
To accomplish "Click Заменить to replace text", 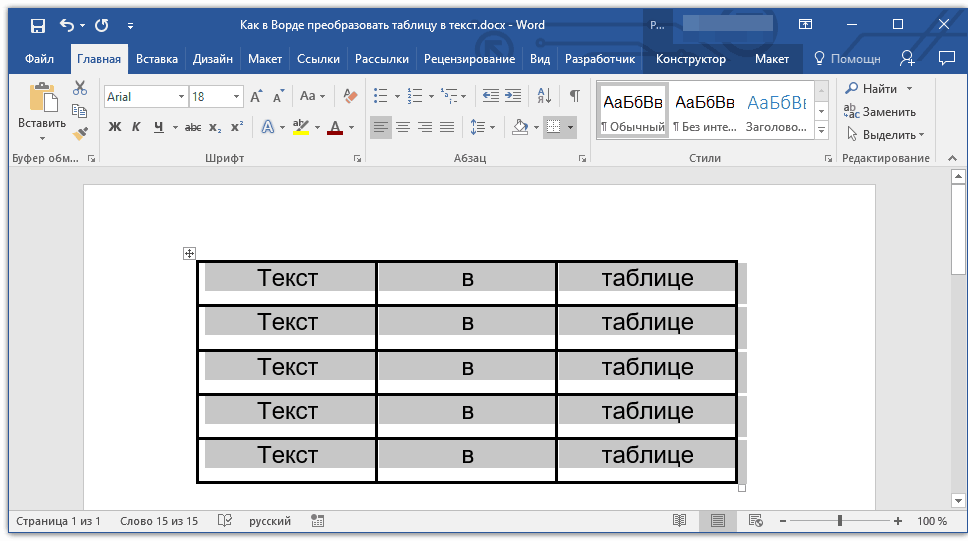I will coord(880,112).
